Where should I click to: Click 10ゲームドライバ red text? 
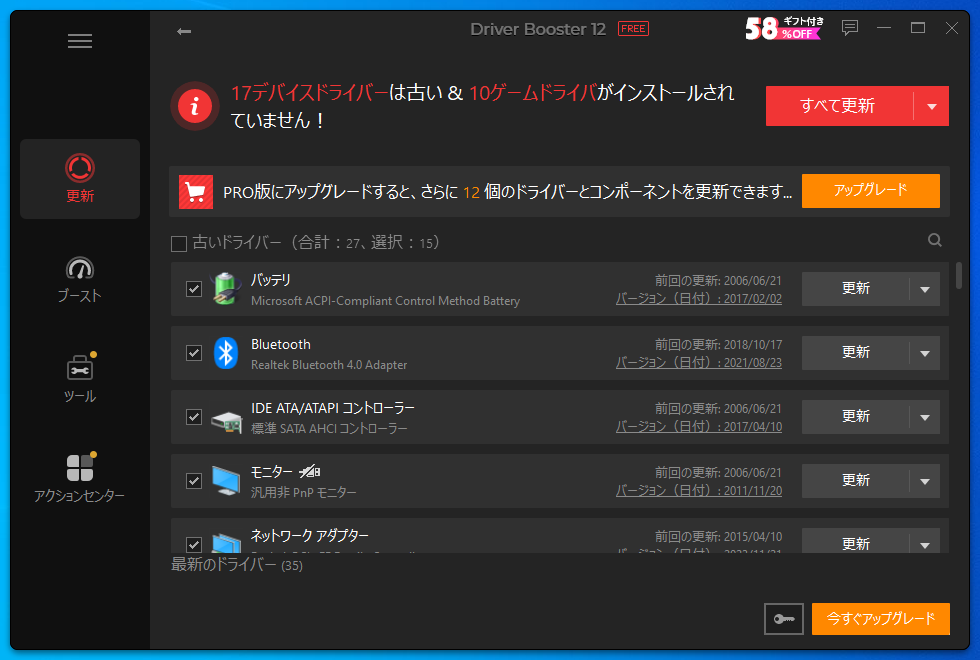coord(532,93)
